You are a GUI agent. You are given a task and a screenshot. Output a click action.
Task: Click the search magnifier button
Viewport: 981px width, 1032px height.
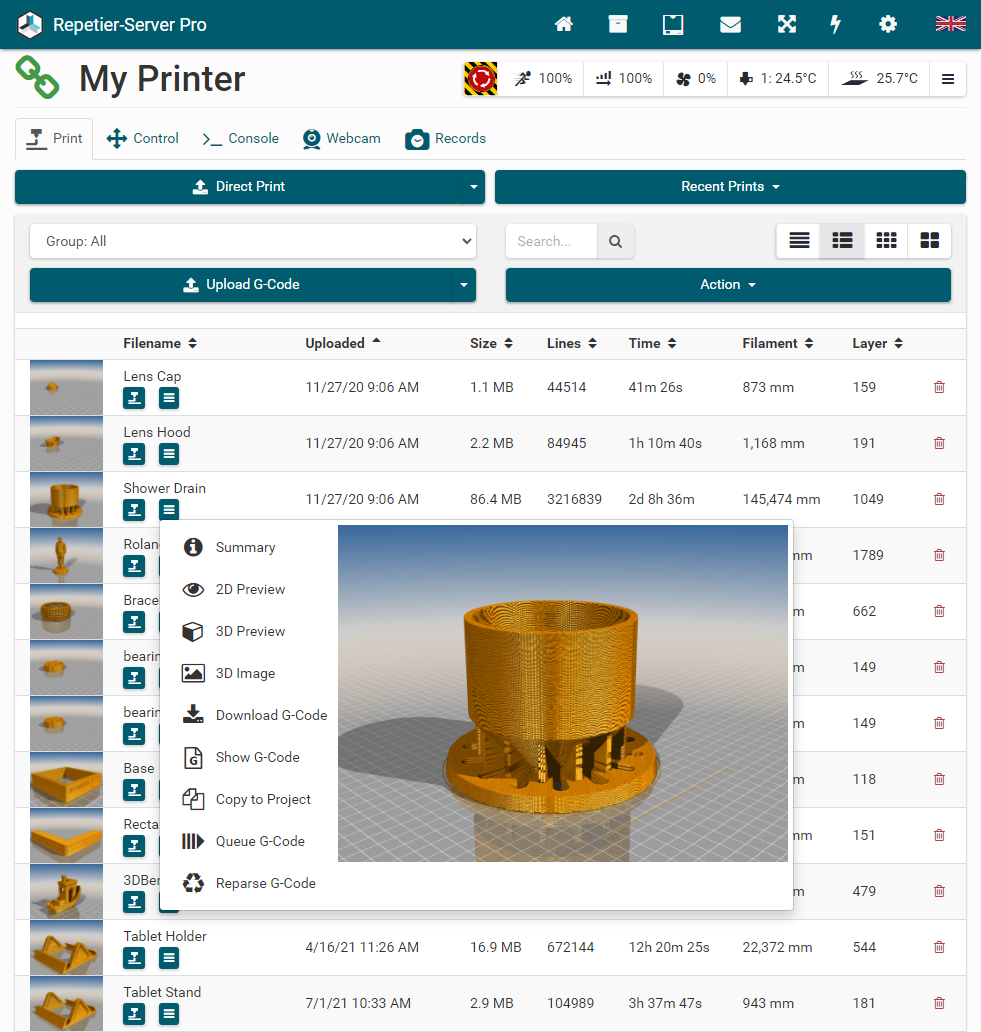(615, 241)
